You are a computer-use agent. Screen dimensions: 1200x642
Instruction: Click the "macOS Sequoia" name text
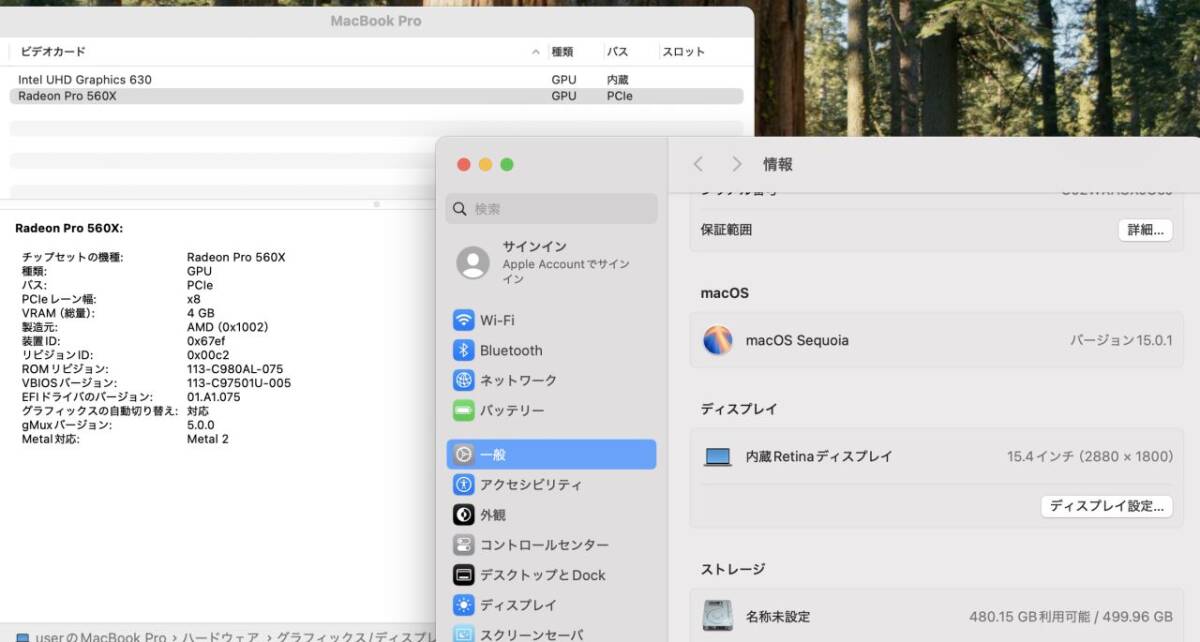tap(797, 340)
